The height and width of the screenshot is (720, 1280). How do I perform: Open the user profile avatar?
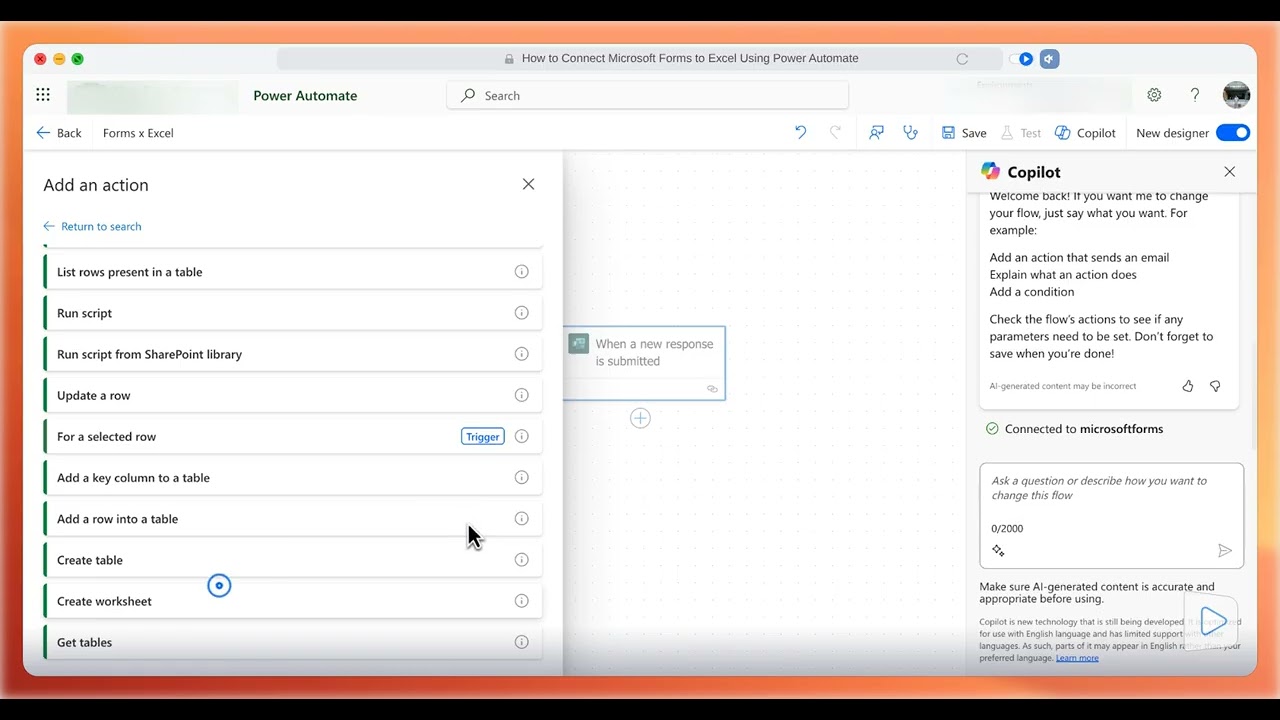(1236, 95)
